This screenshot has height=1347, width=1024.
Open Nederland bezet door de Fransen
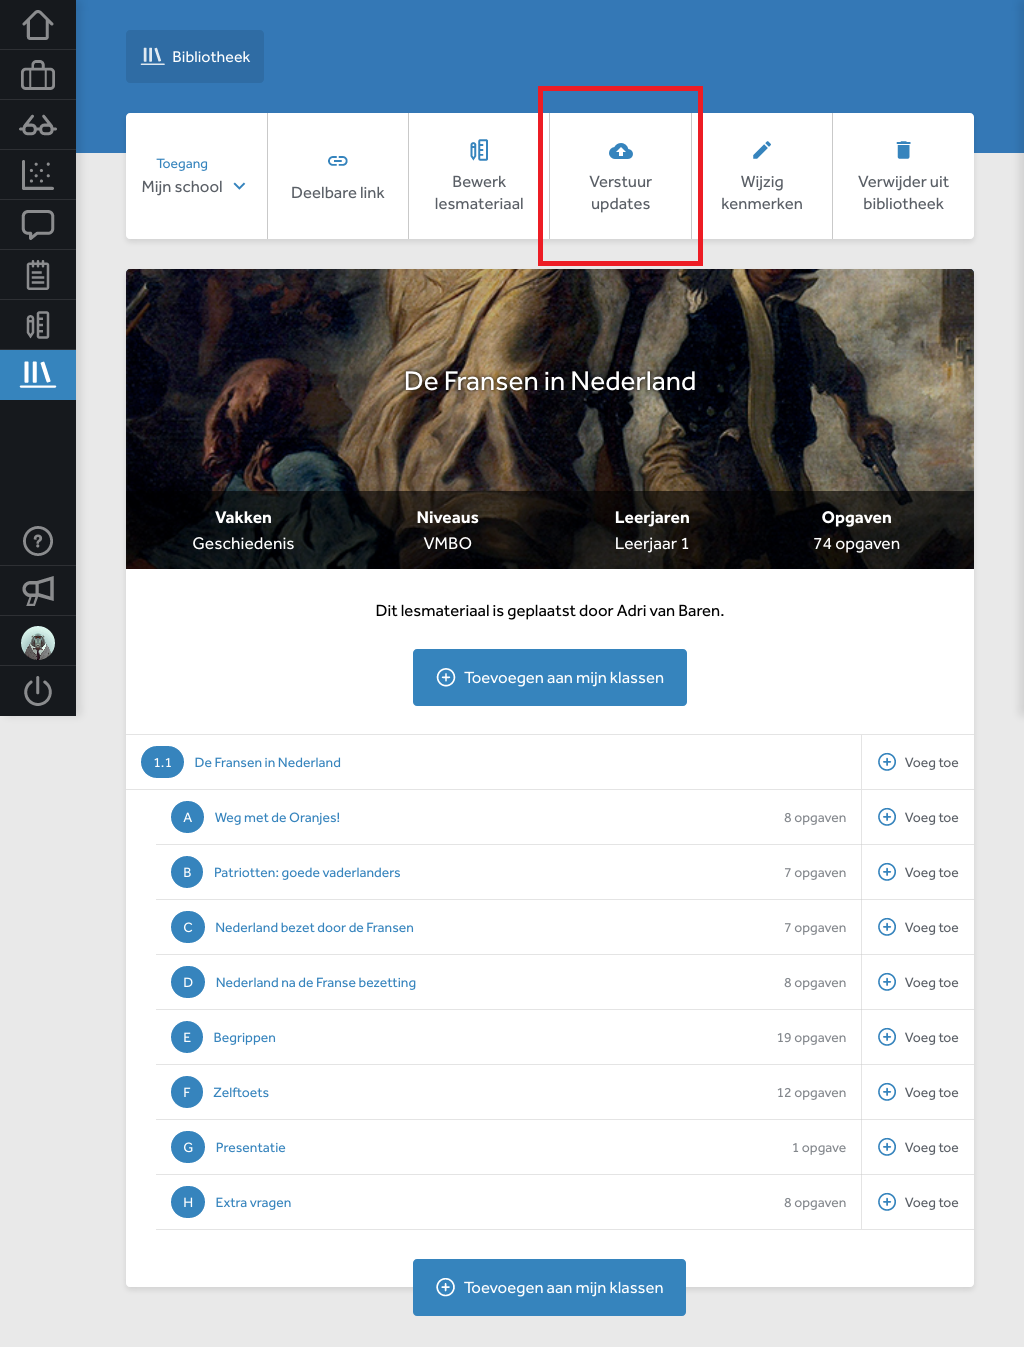[314, 928]
